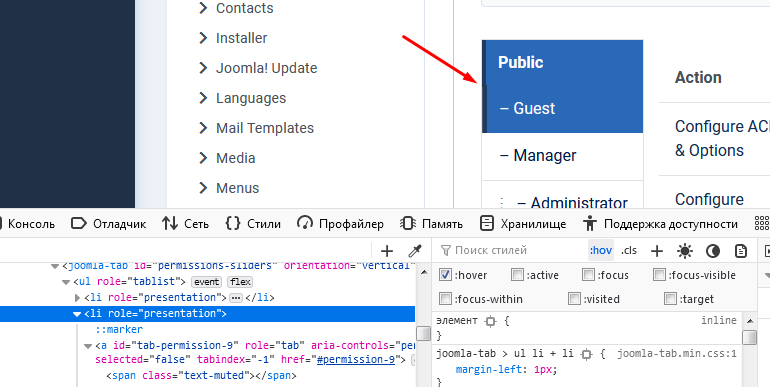Click the rules panel scrollbar thumb

pyautogui.click(x=749, y=338)
